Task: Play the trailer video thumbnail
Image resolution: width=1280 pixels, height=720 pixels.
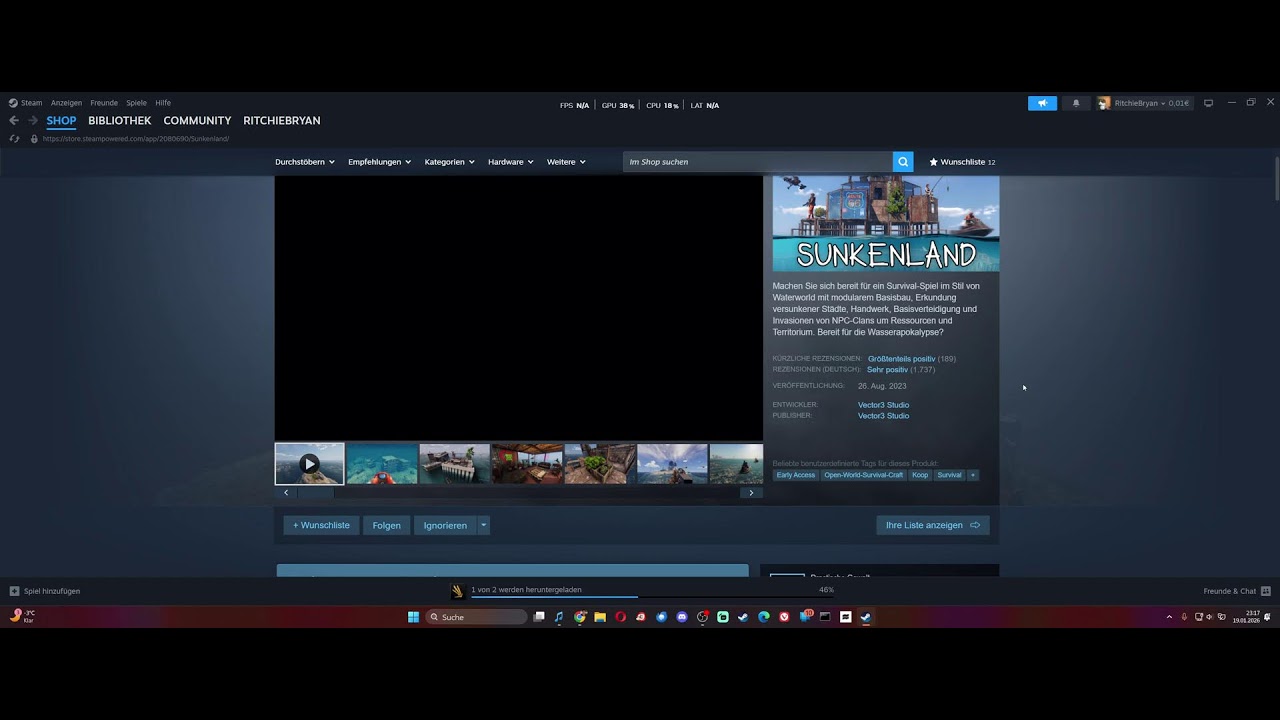Action: coord(310,464)
